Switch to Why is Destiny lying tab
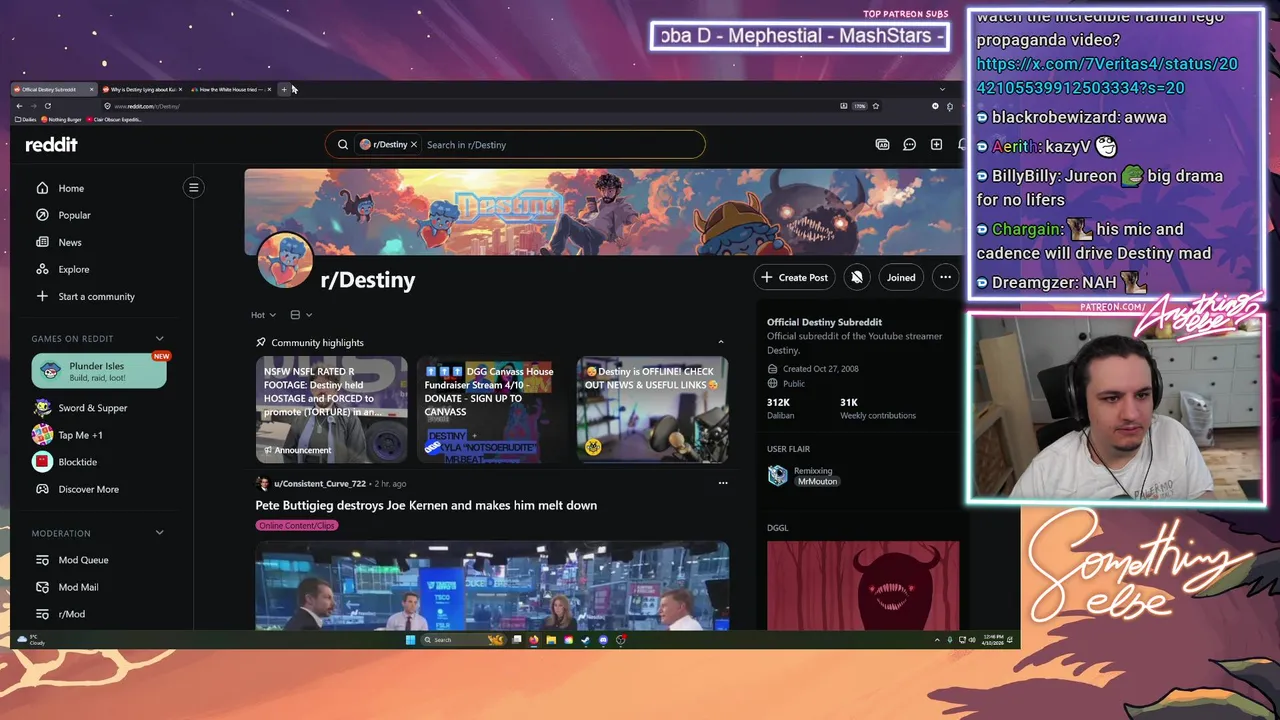Image resolution: width=1280 pixels, height=720 pixels. click(x=142, y=89)
